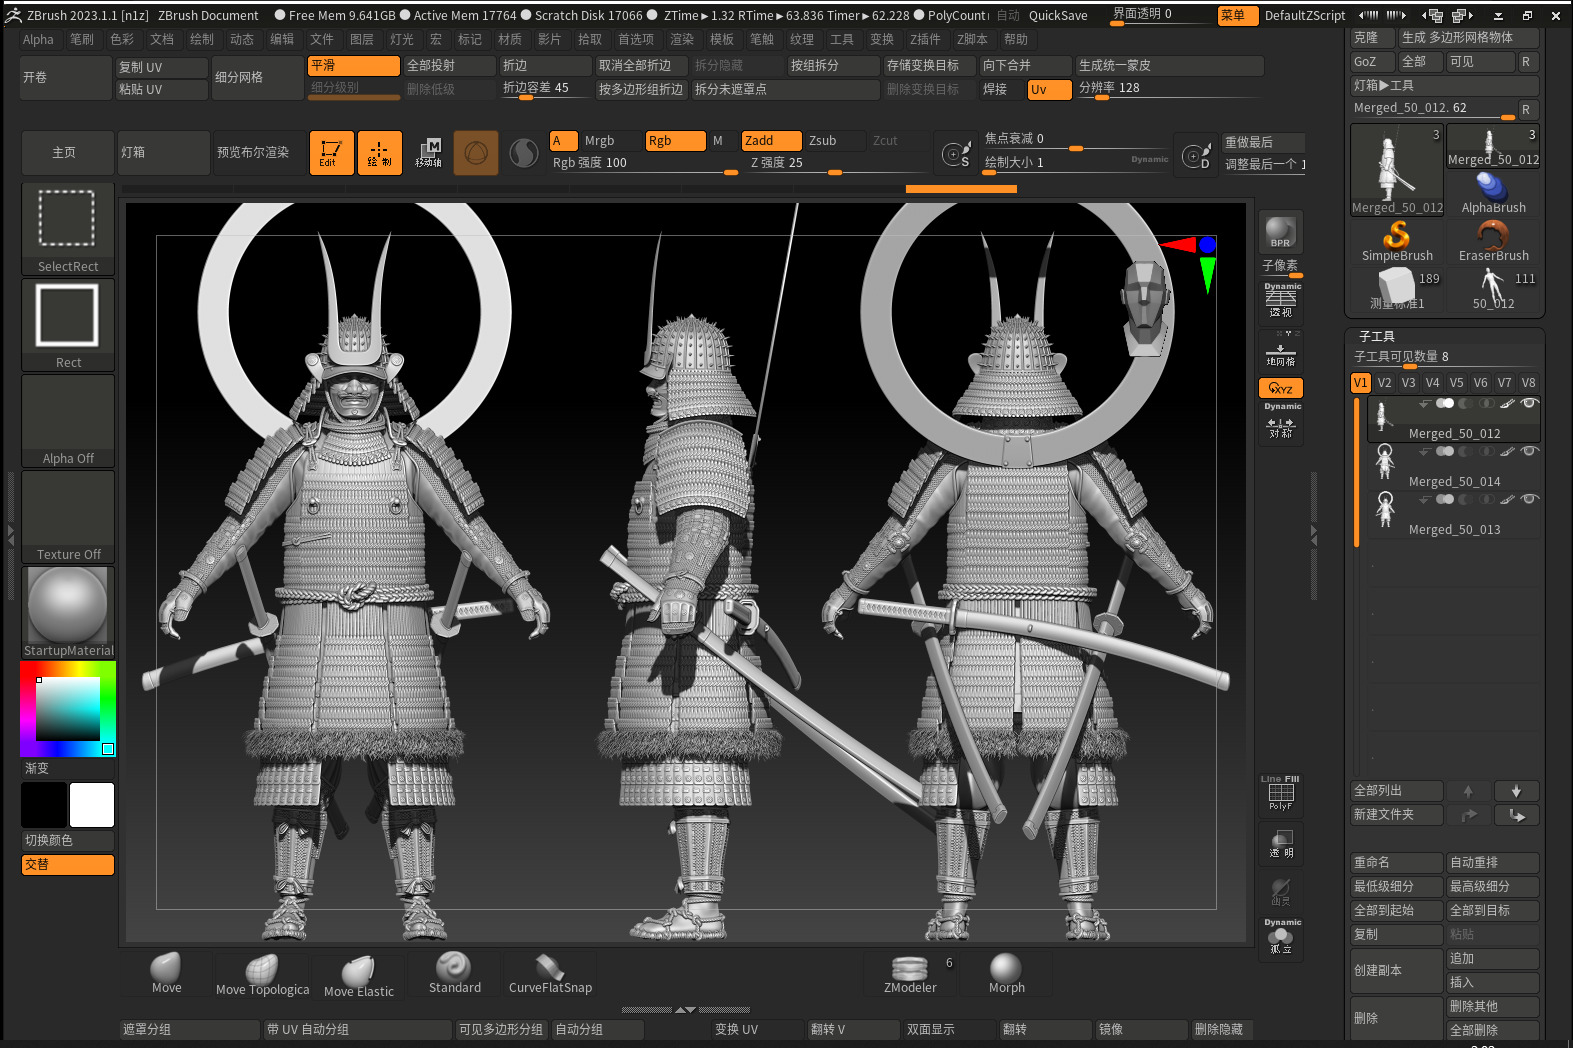The image size is (1573, 1048).
Task: Toggle Dynamic solo (孤立) icon
Action: point(1281,937)
